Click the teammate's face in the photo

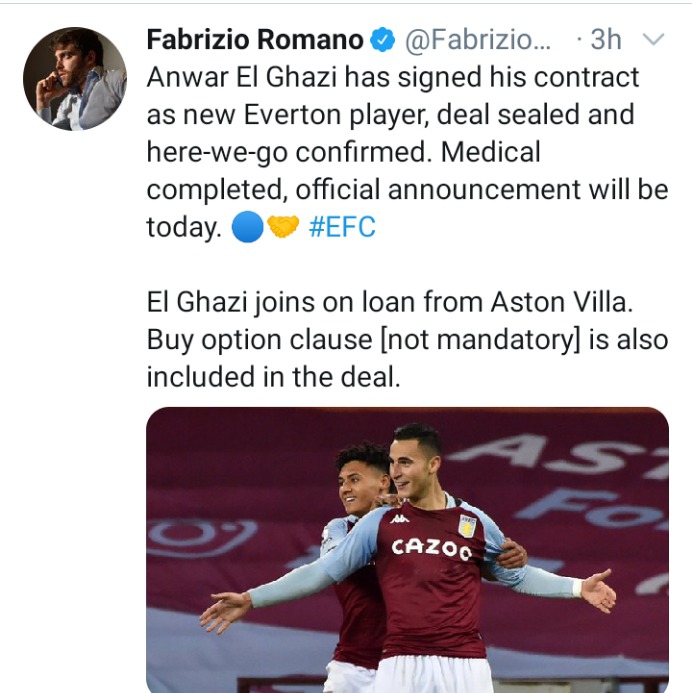(x=361, y=487)
